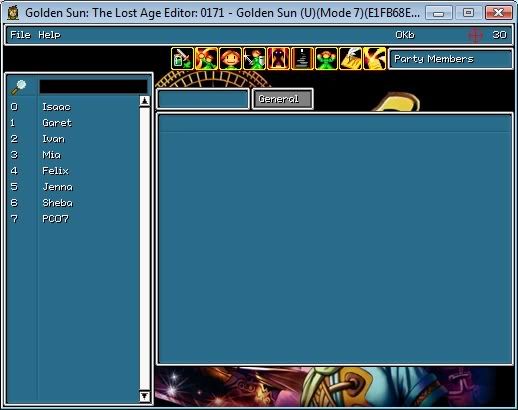Click the character casting fire psynergy icon

click(x=206, y=58)
